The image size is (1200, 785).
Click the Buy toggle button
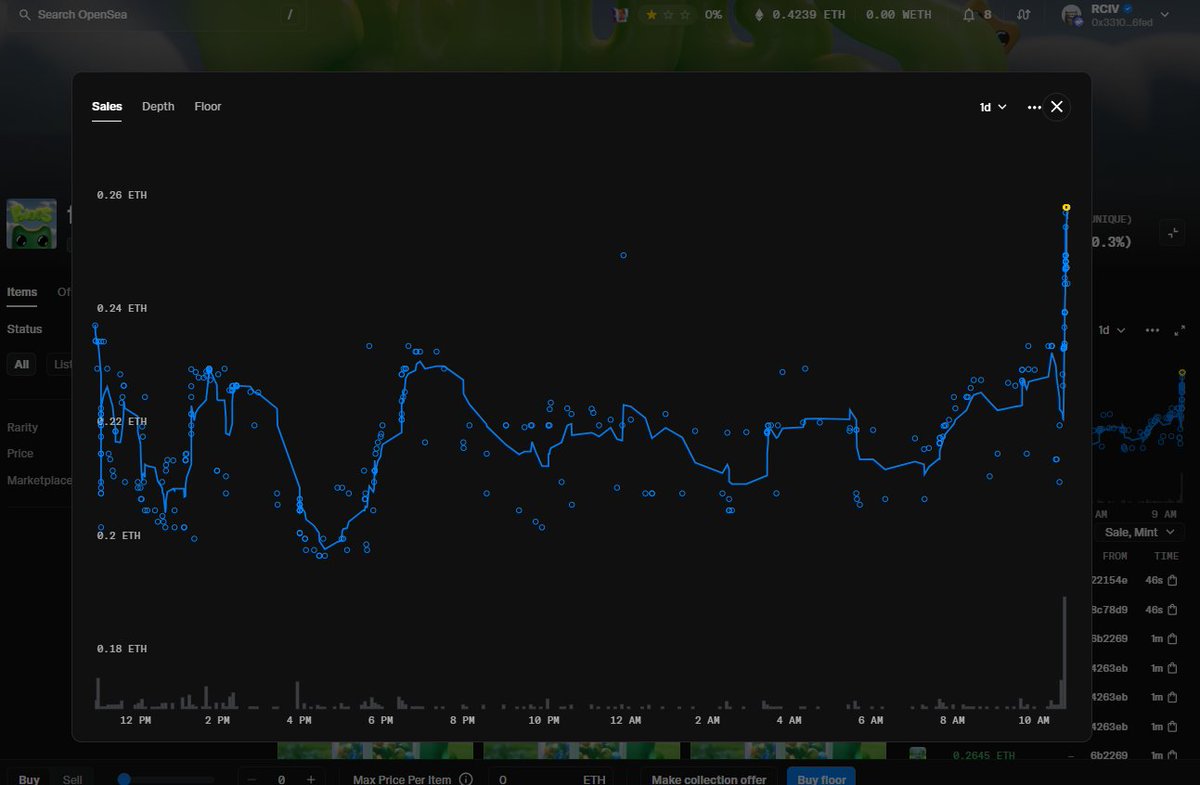(29, 779)
